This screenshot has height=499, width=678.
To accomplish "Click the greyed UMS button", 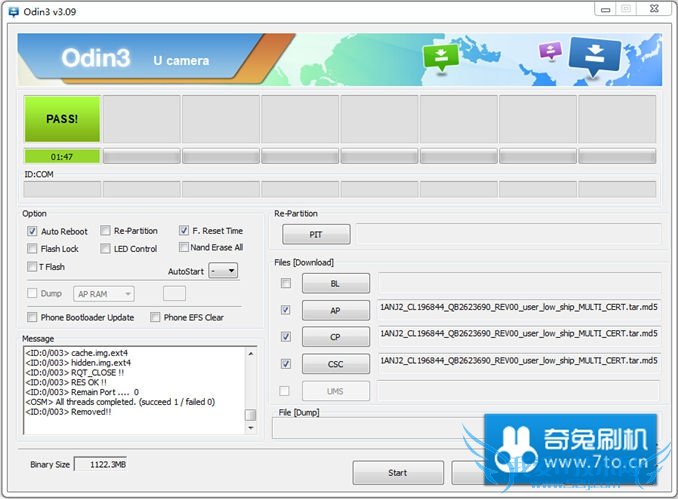I will (336, 391).
